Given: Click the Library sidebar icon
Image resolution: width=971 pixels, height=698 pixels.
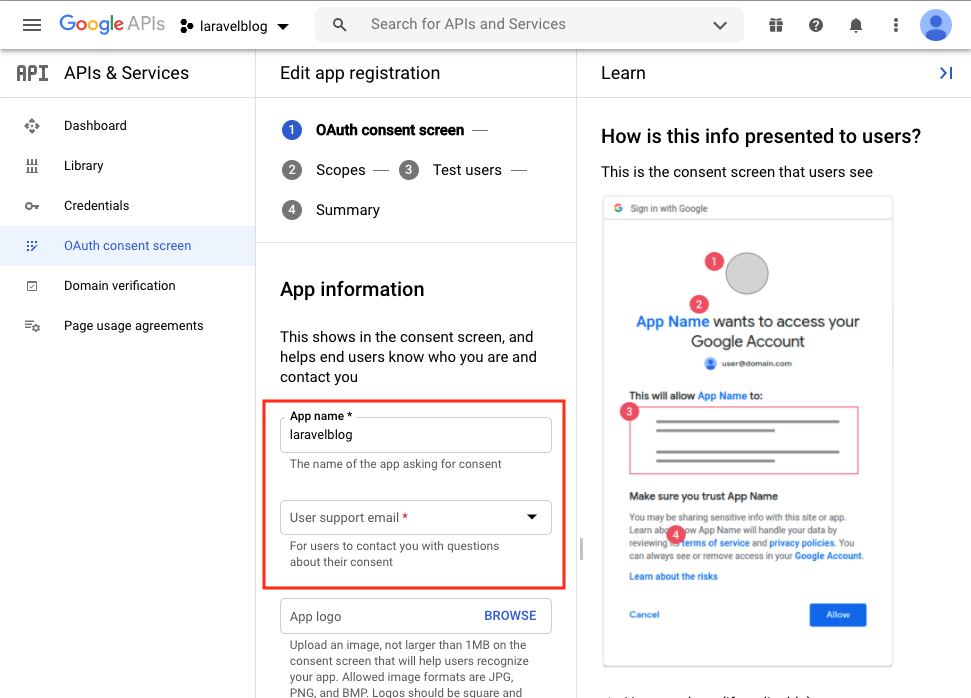Looking at the screenshot, I should point(32,166).
